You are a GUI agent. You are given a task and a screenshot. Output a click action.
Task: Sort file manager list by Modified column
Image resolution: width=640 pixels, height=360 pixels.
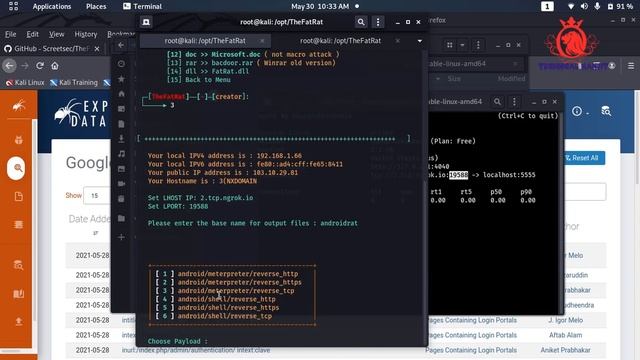point(511,79)
